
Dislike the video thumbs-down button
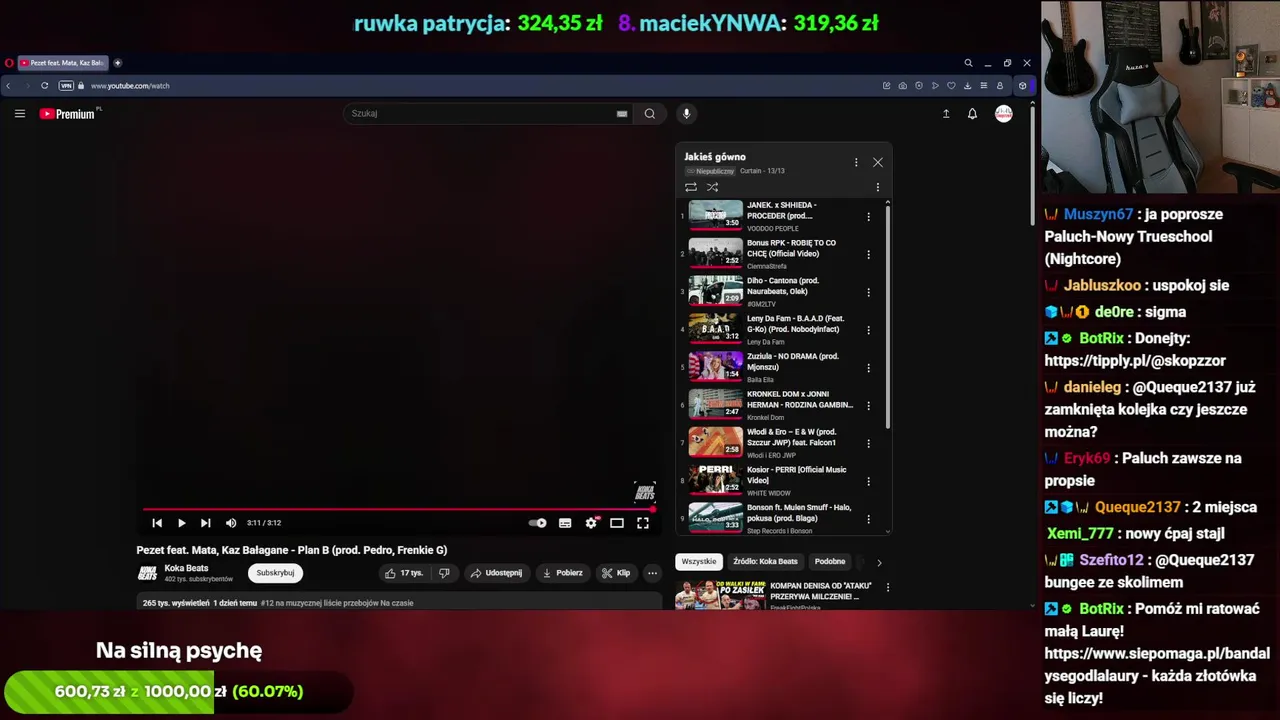pos(445,573)
